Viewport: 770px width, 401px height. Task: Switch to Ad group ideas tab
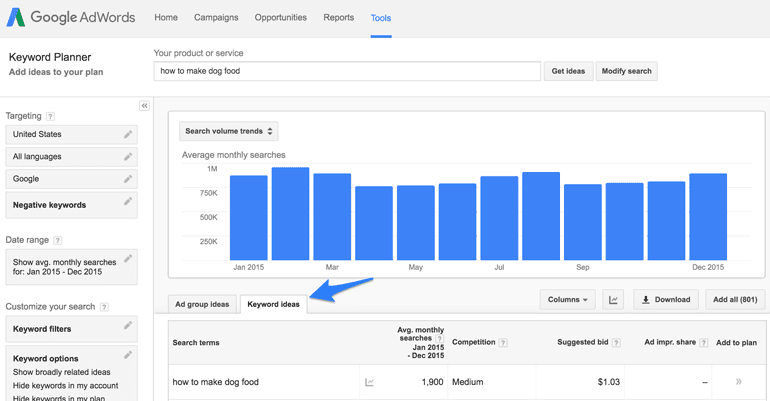pos(202,304)
